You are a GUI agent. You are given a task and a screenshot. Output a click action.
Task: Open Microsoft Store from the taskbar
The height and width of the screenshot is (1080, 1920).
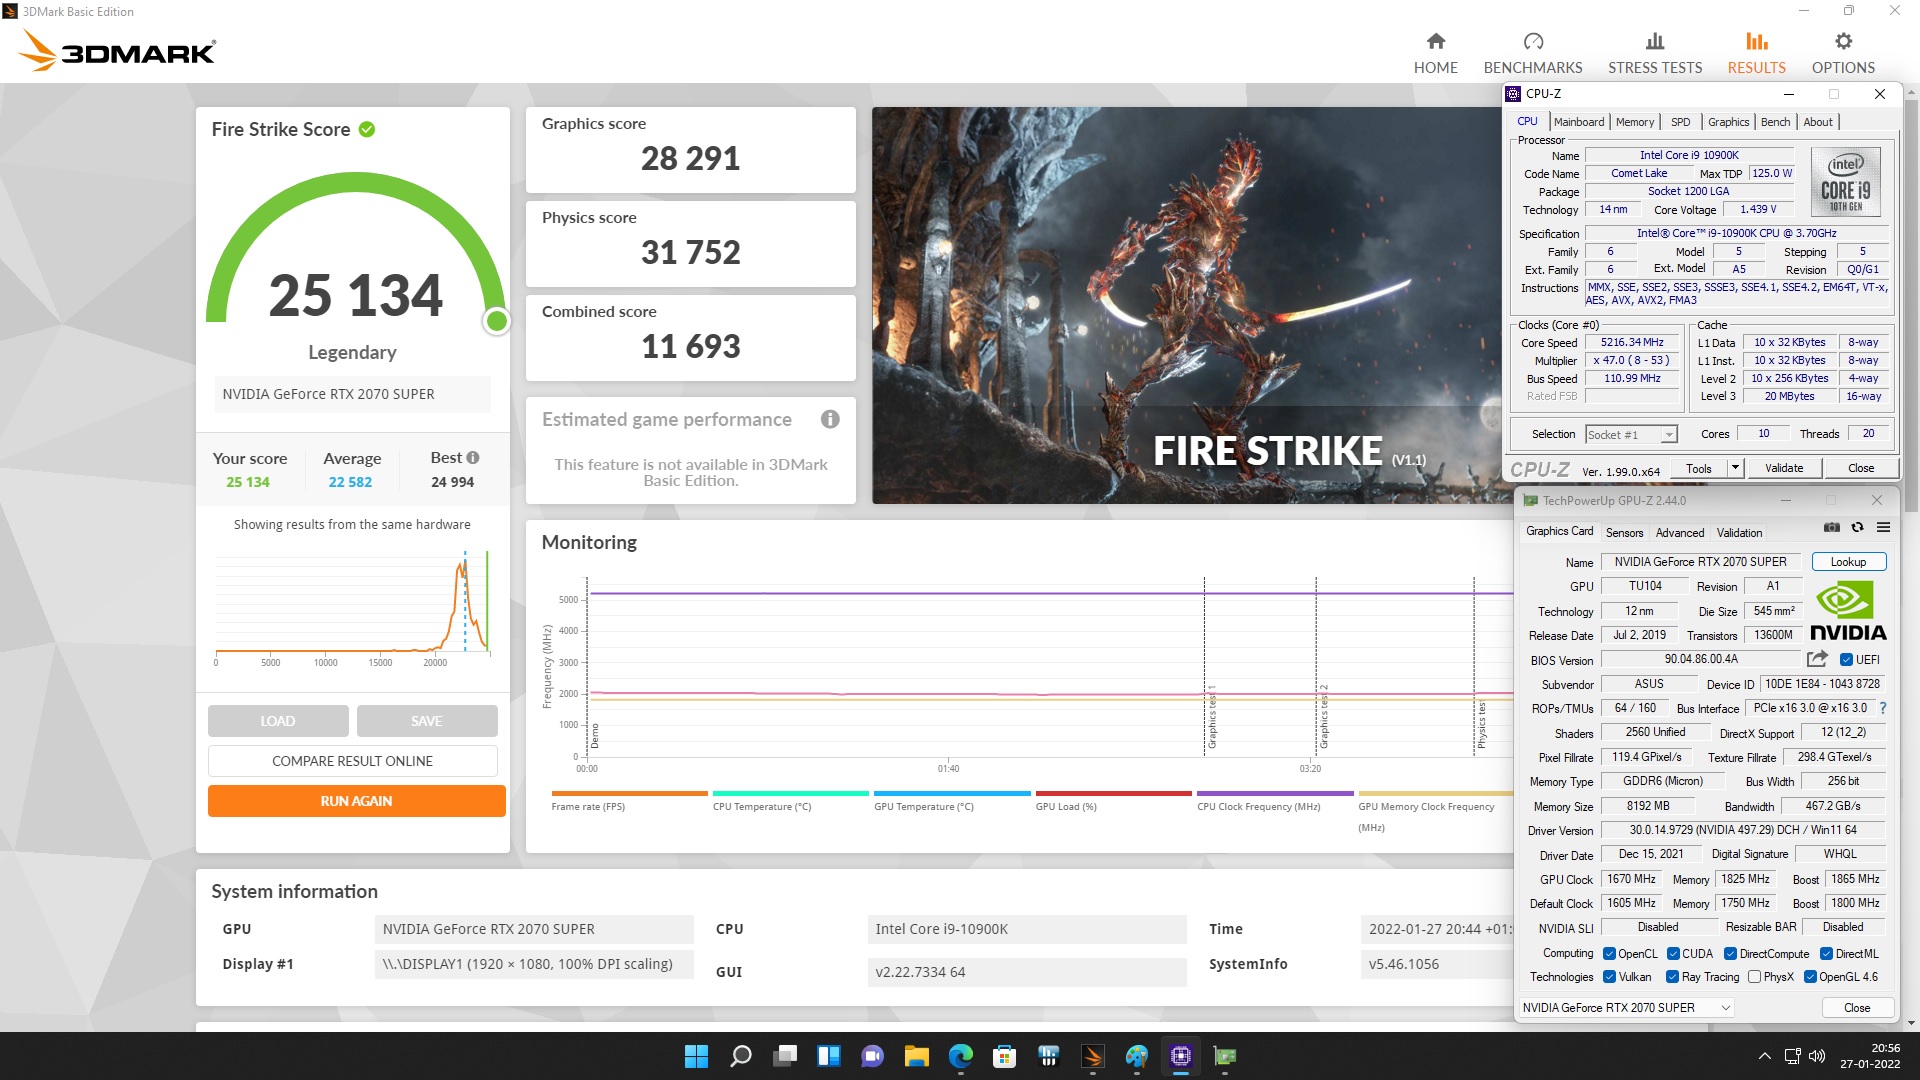1005,1056
